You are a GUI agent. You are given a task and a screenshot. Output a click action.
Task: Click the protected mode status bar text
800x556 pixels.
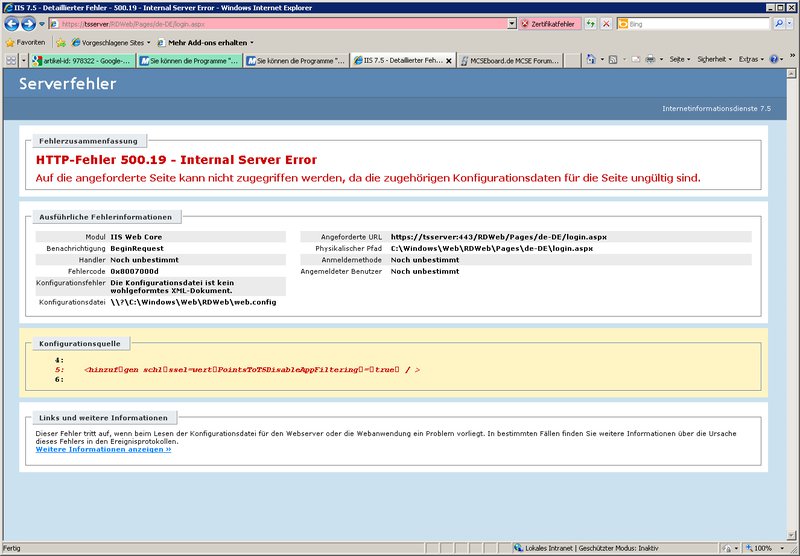pyautogui.click(x=618, y=548)
